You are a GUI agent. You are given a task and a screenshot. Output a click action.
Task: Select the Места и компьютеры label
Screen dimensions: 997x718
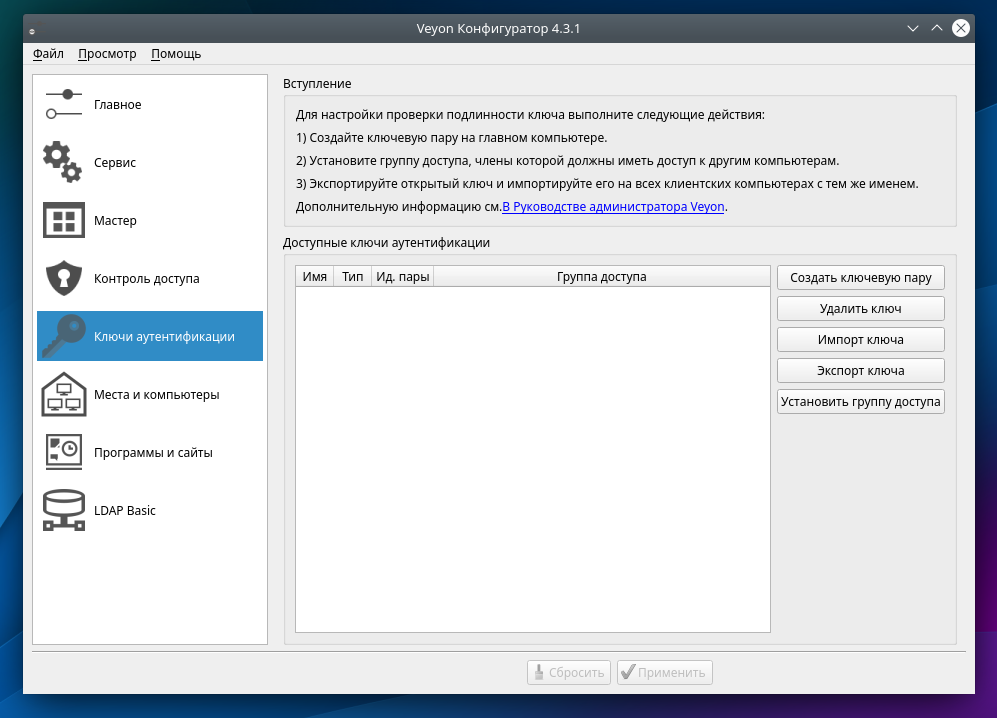(156, 394)
